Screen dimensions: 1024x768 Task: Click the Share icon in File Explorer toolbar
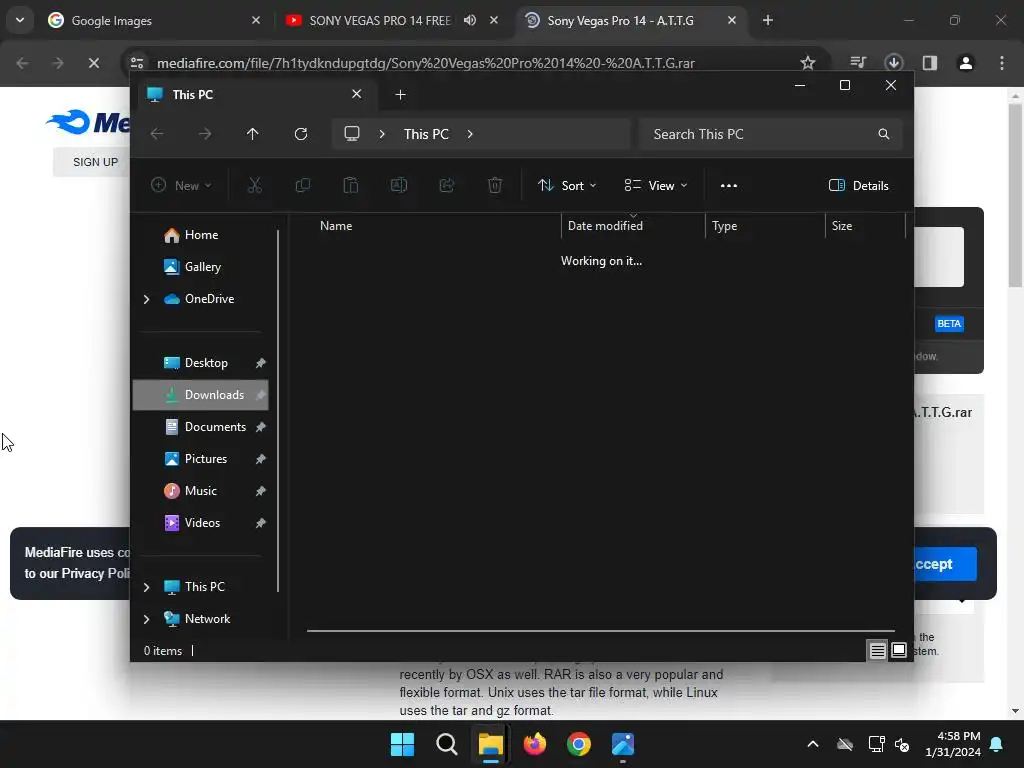pos(447,185)
